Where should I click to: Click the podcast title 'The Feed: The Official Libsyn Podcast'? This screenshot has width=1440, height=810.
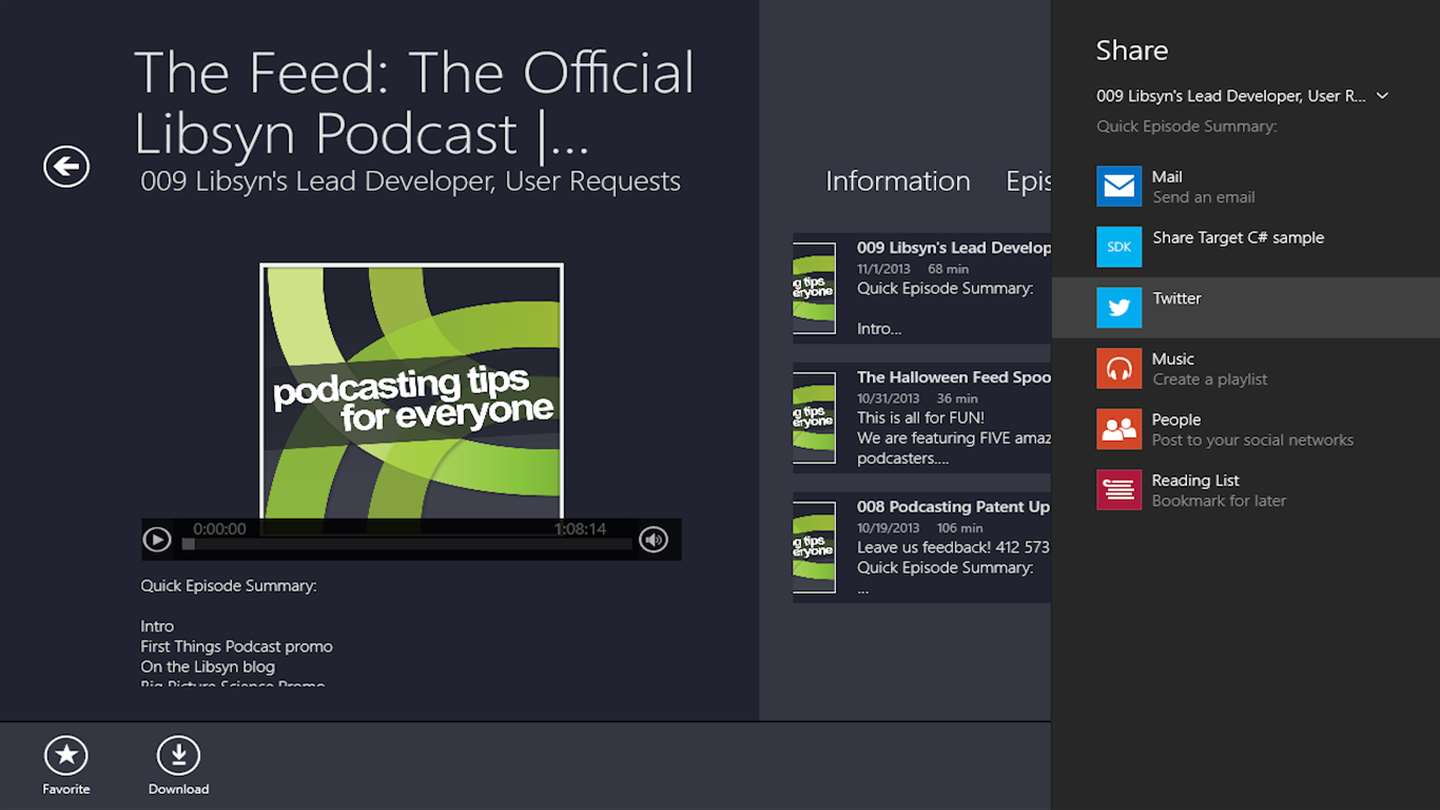click(414, 102)
